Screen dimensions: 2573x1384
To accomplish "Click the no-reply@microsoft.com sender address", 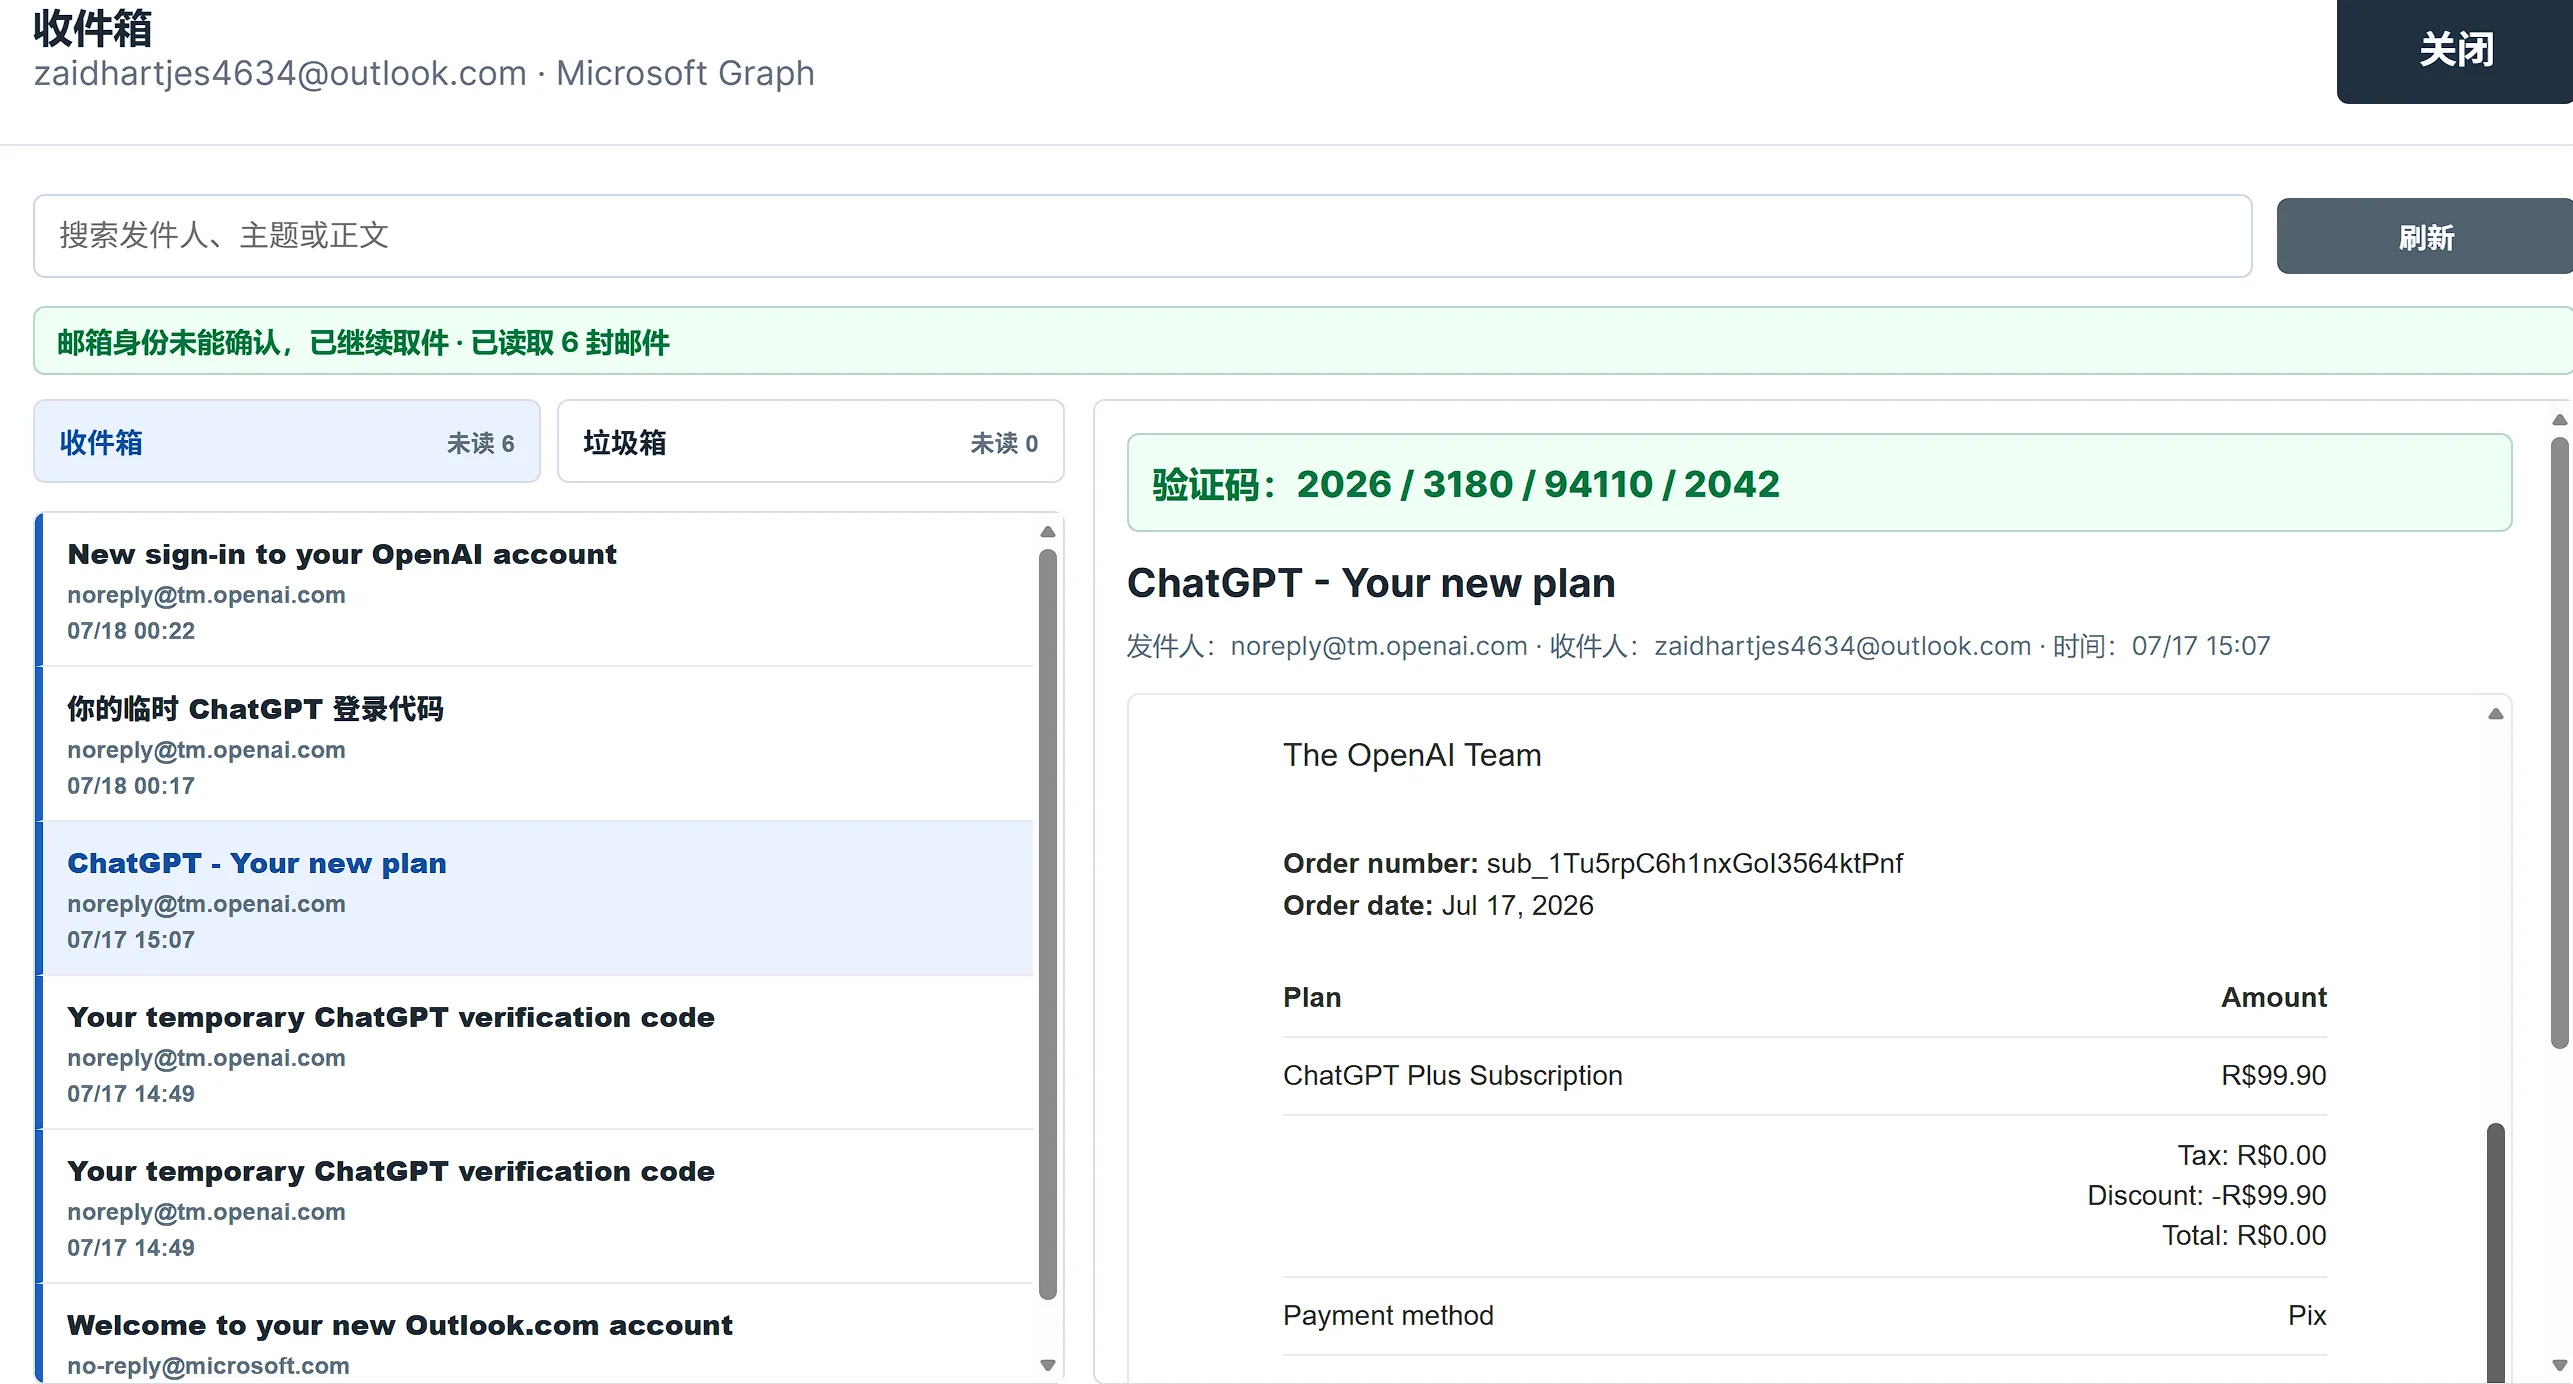I will coord(208,1366).
